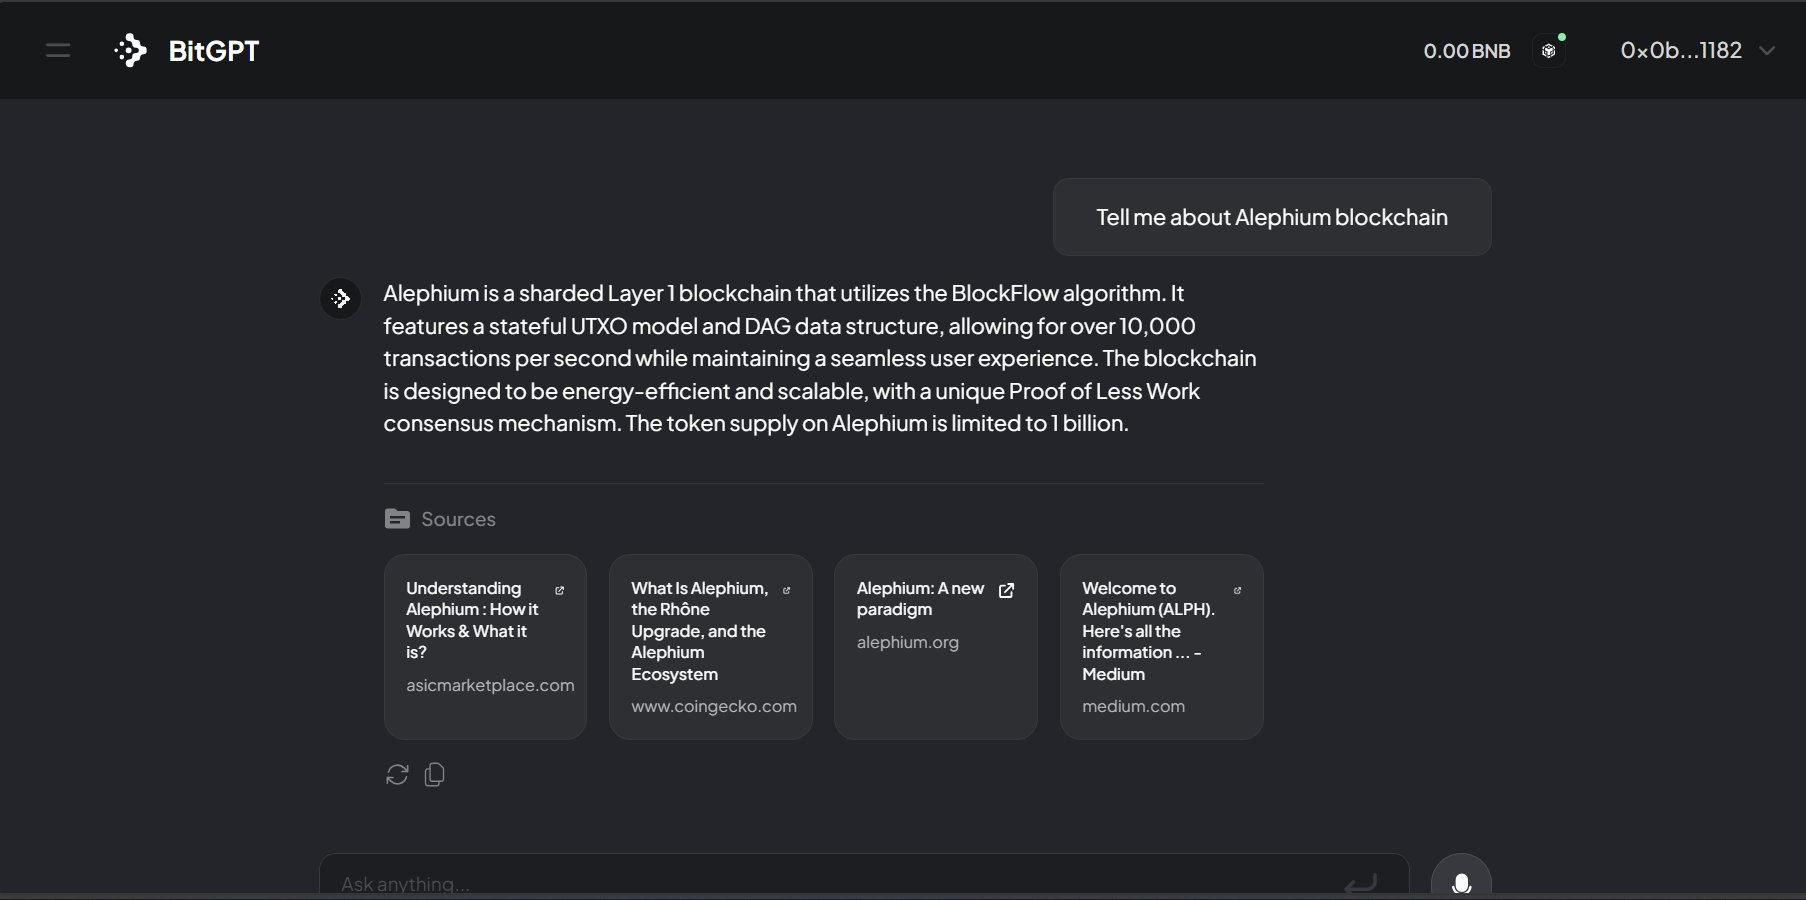Open external link icon on alephium.org card
1806x900 pixels.
(x=1007, y=590)
